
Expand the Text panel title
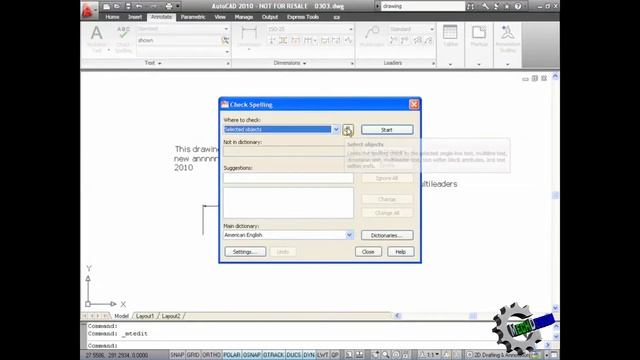(x=153, y=63)
